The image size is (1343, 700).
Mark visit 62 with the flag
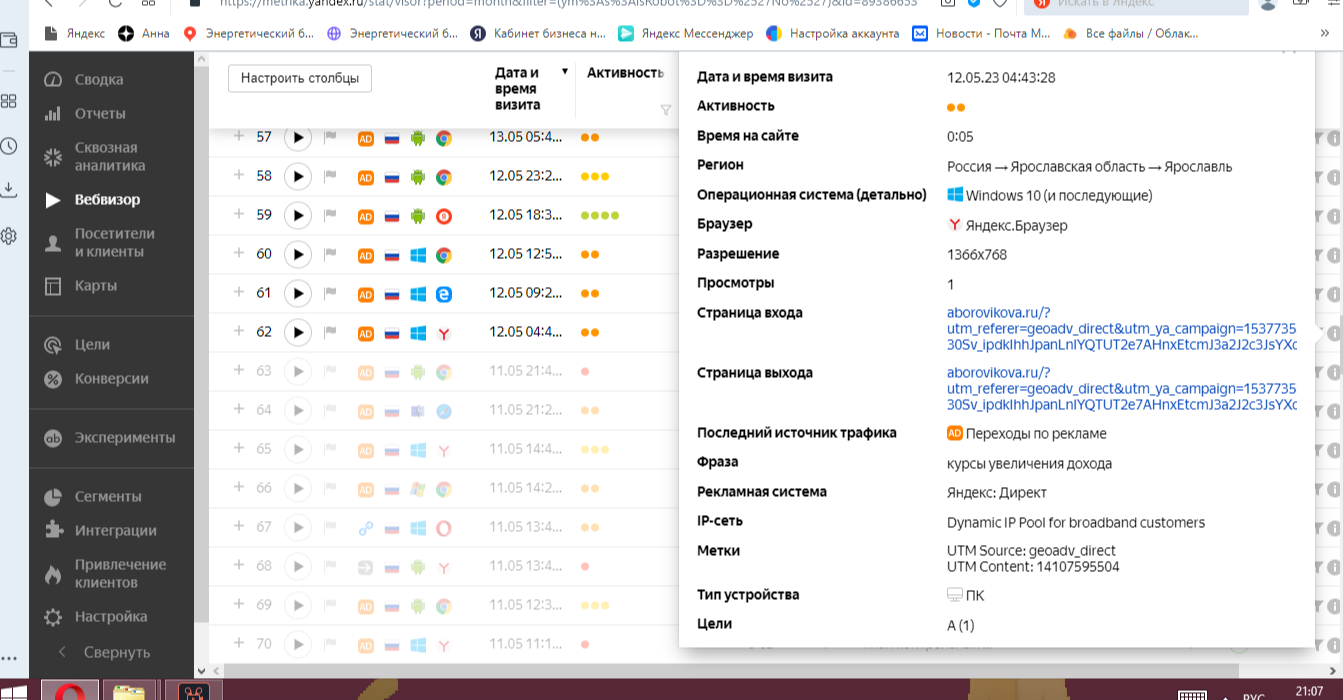coord(330,332)
